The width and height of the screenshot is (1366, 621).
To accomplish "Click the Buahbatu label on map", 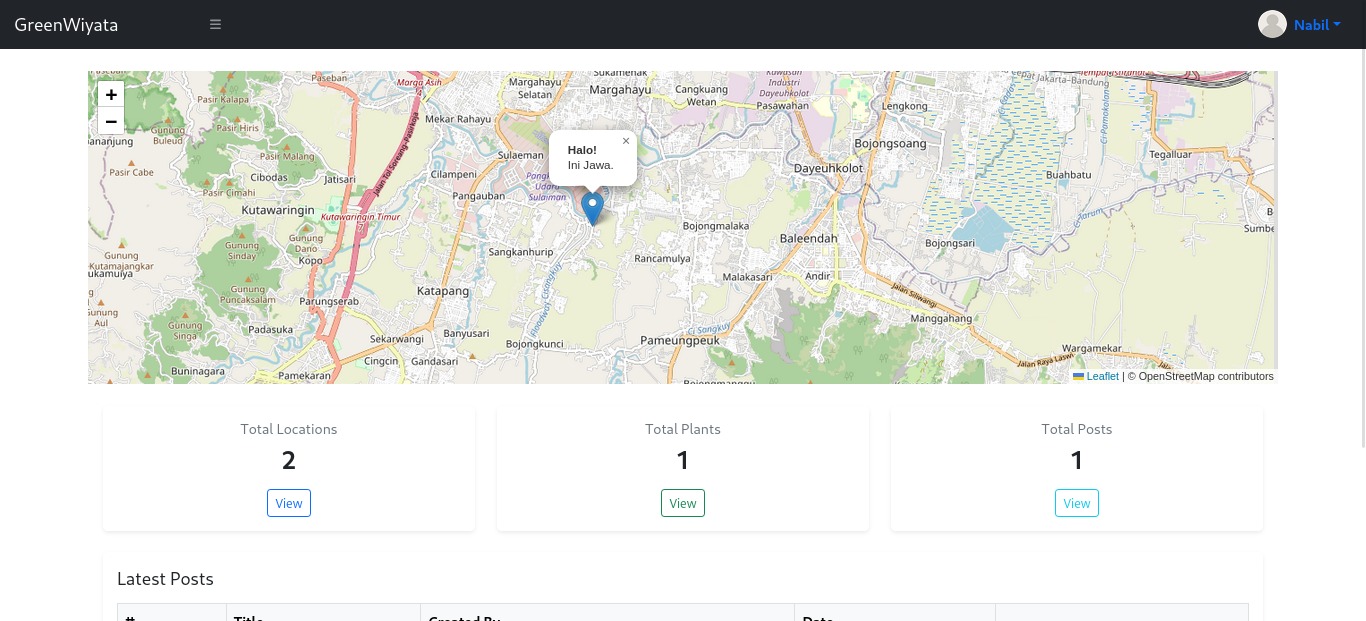I will point(1069,175).
